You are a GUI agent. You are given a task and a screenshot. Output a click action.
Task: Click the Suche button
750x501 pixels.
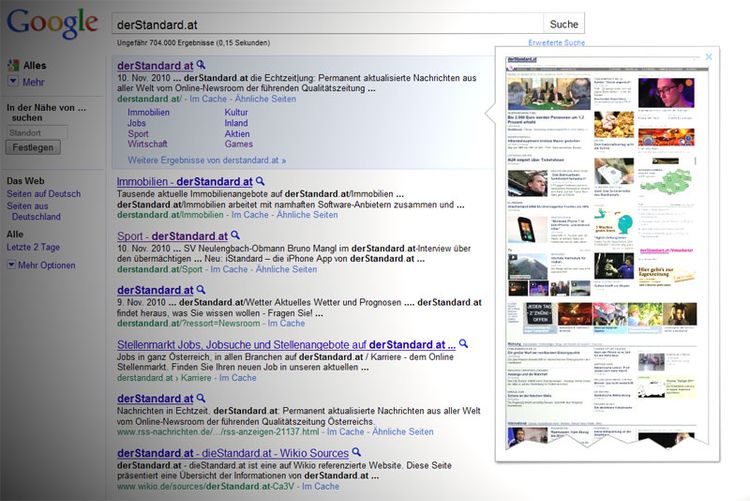pos(564,24)
